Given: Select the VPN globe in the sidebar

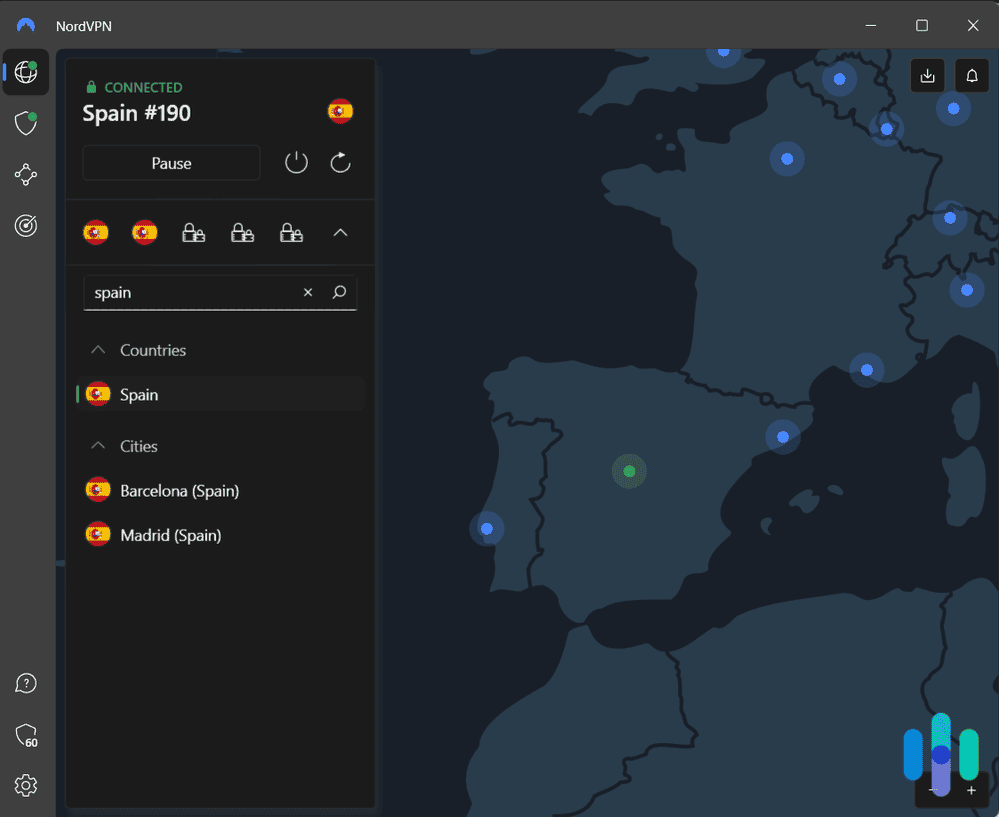Looking at the screenshot, I should pos(25,72).
